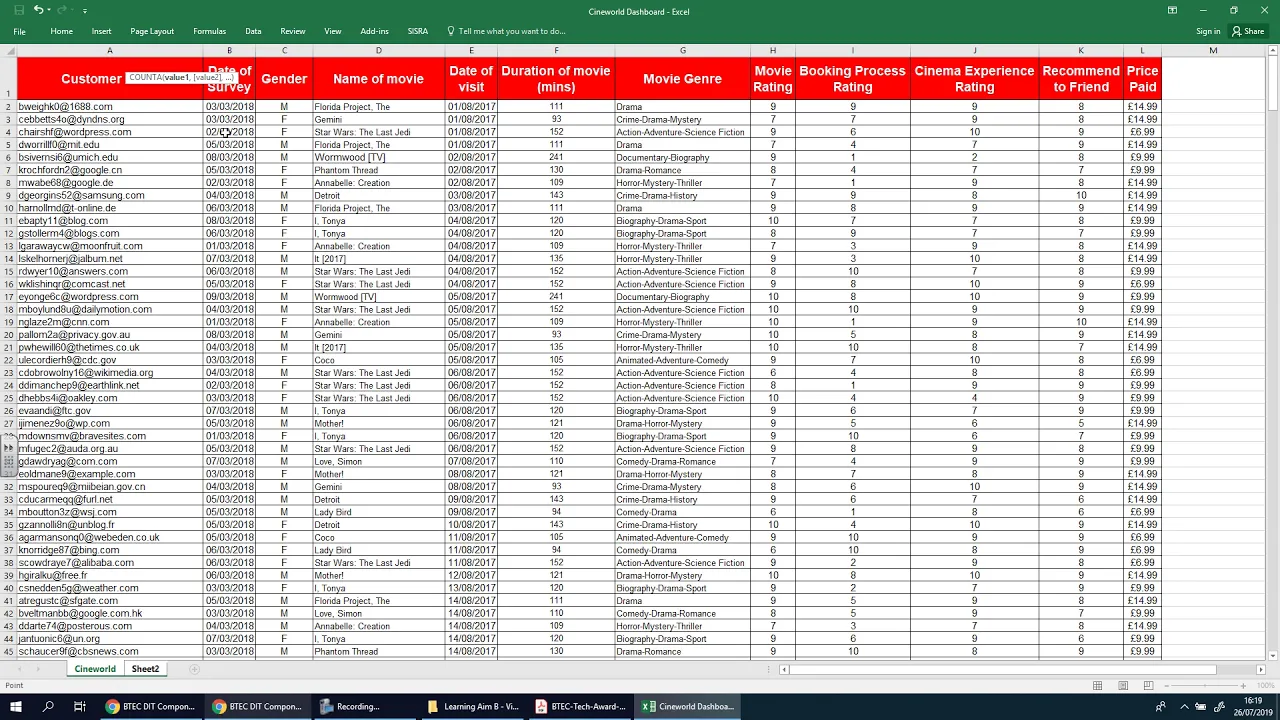This screenshot has width=1280, height=720.
Task: Click the Movie Genre header cell
Action: click(682, 78)
